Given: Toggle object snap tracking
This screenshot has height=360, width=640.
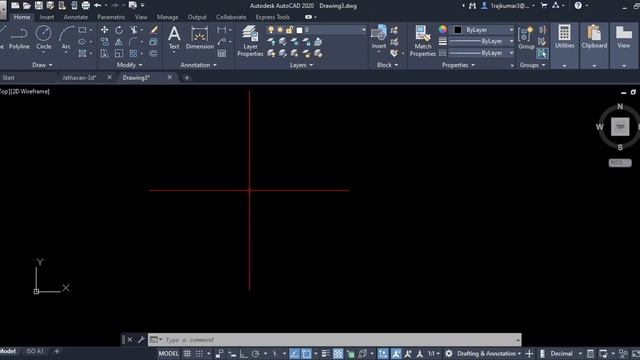Looking at the screenshot, I should coord(294,353).
